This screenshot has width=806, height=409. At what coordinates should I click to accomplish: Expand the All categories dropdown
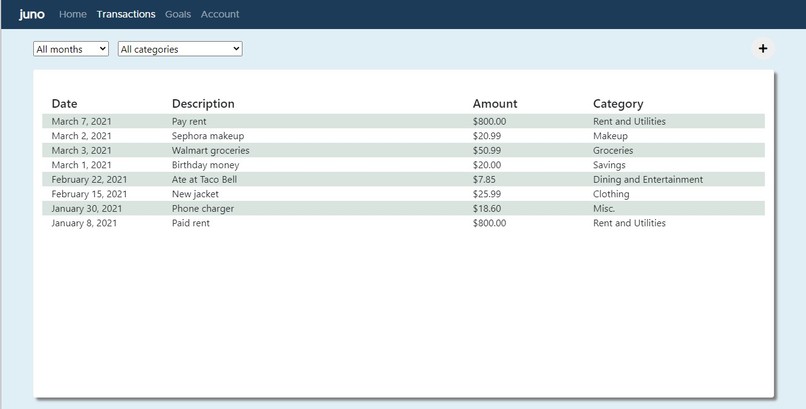[180, 49]
